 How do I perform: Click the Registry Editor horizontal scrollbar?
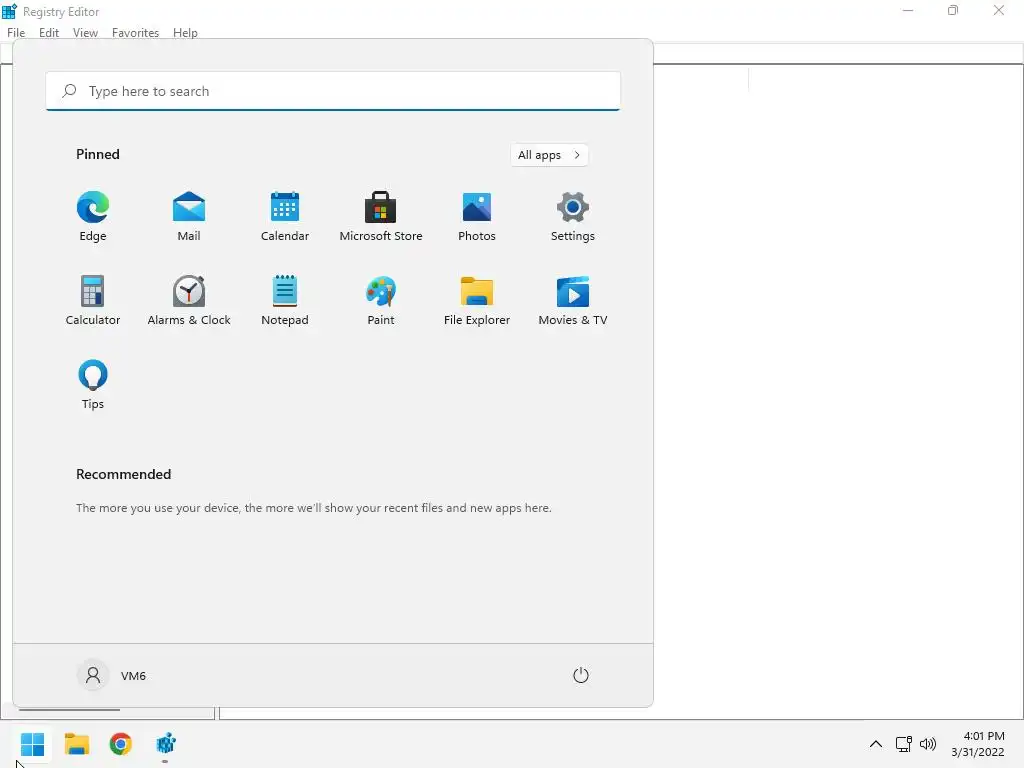coord(69,710)
